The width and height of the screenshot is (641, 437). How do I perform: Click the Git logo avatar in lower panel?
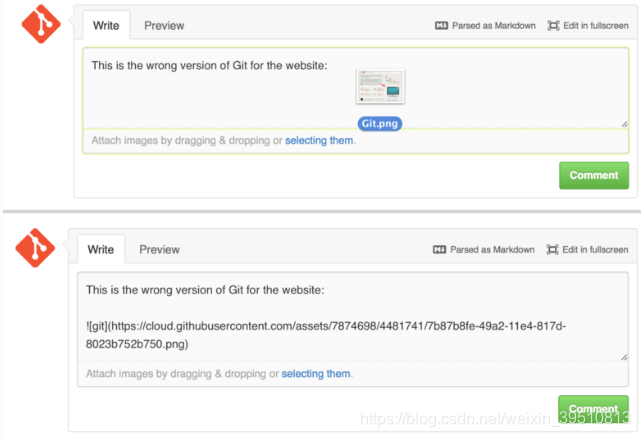[x=35, y=248]
